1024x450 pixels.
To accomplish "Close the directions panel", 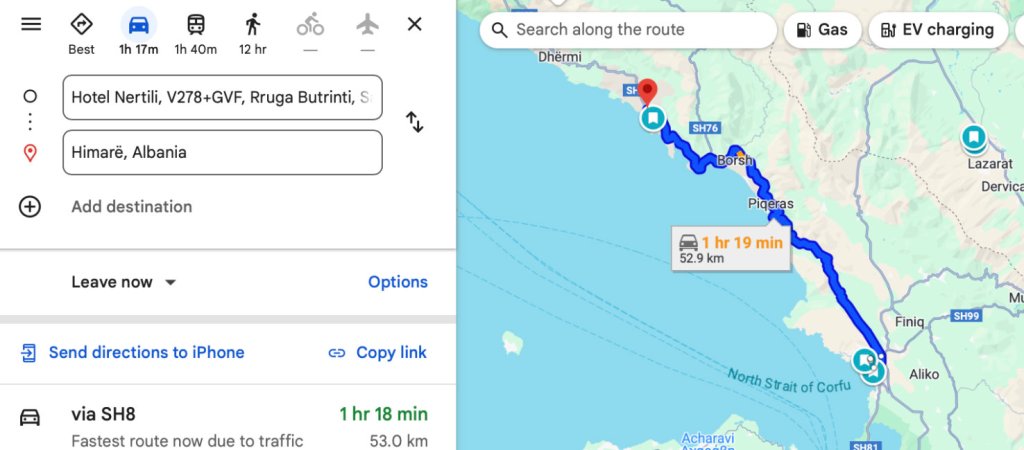I will [414, 24].
